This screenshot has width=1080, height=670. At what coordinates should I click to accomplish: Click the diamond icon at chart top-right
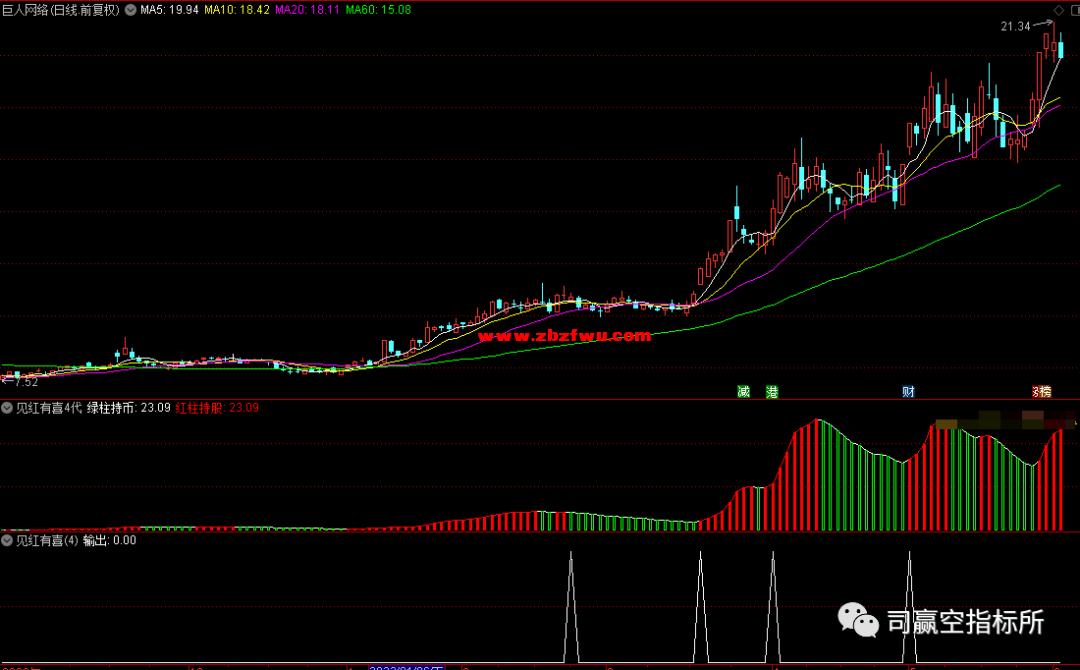pyautogui.click(x=1059, y=10)
